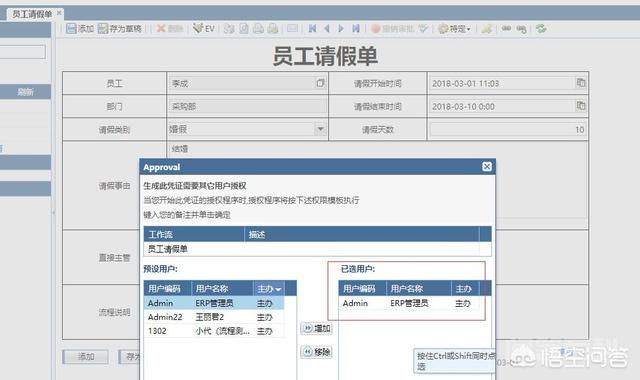Viewport: 640px width, 380px height.
Task: Click the 部门 field showing 采购部
Action: click(x=247, y=107)
